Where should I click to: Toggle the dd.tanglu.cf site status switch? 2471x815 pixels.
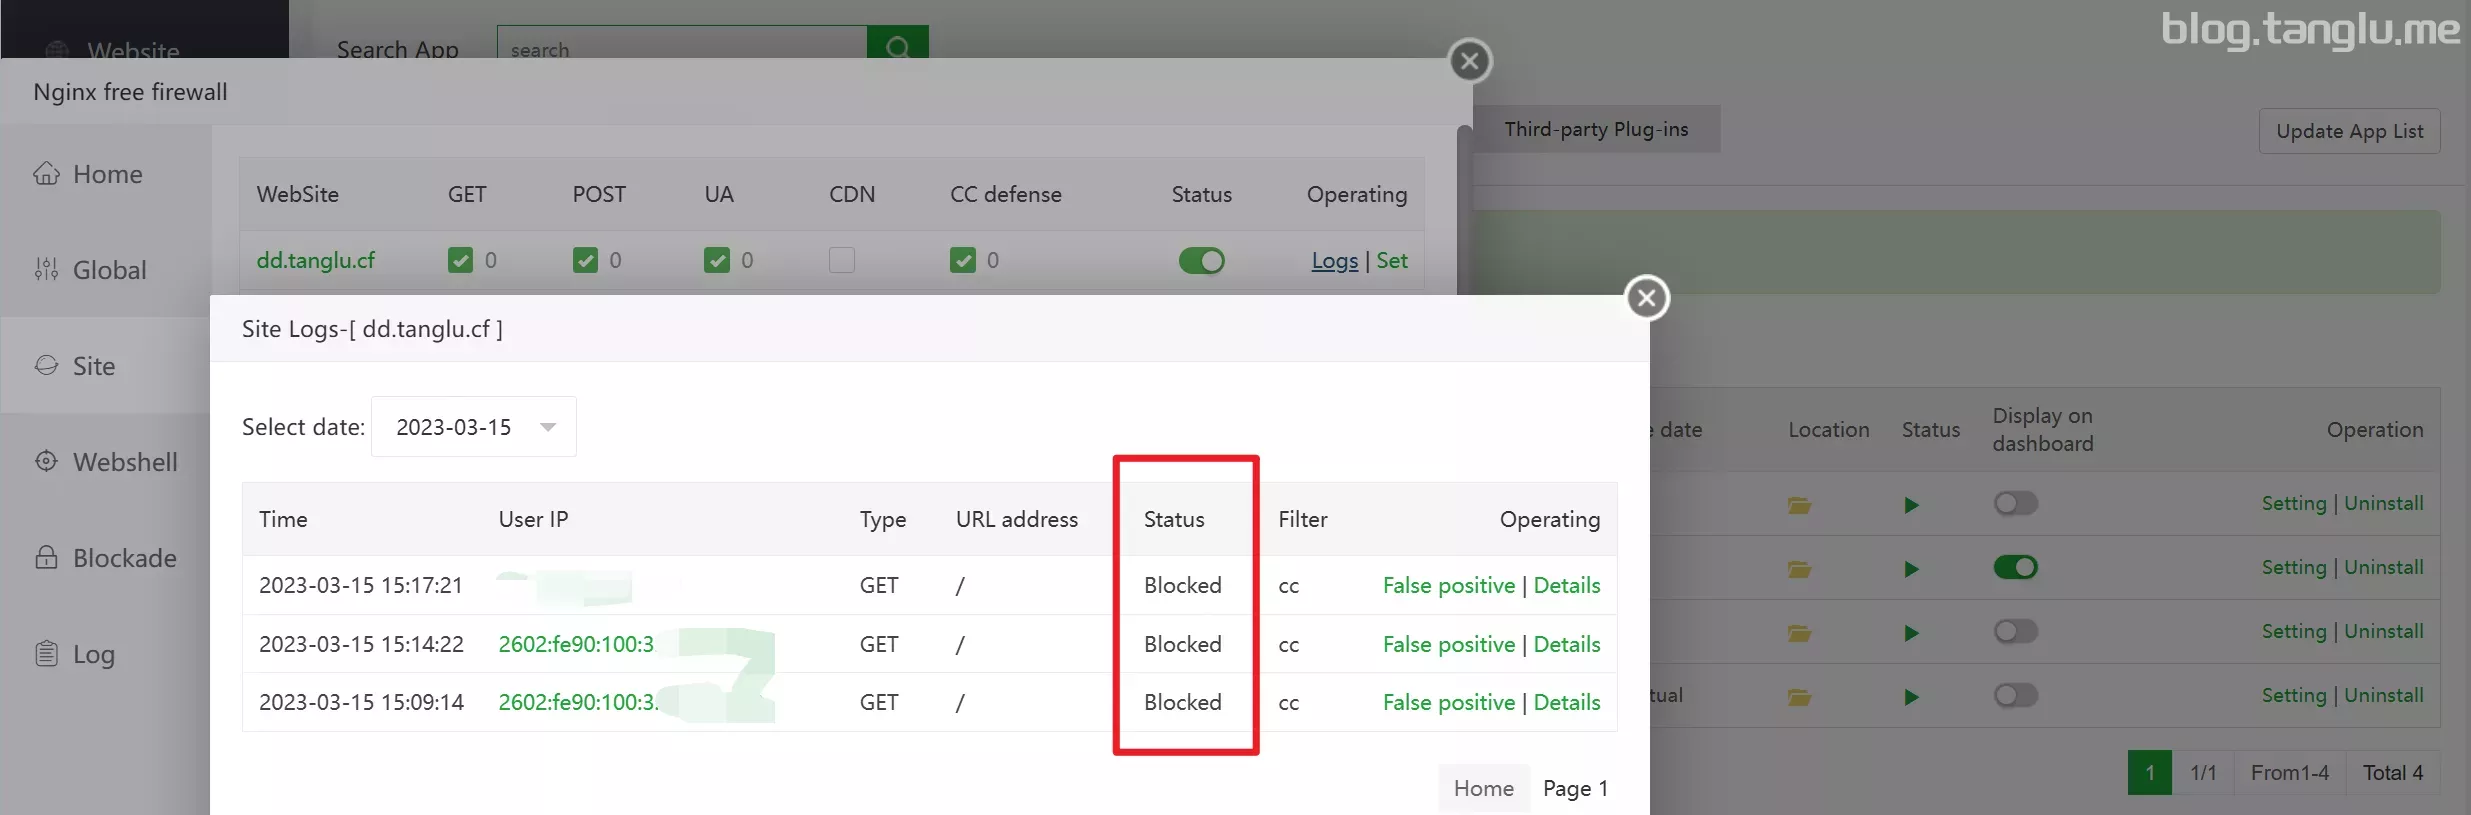[x=1201, y=261]
